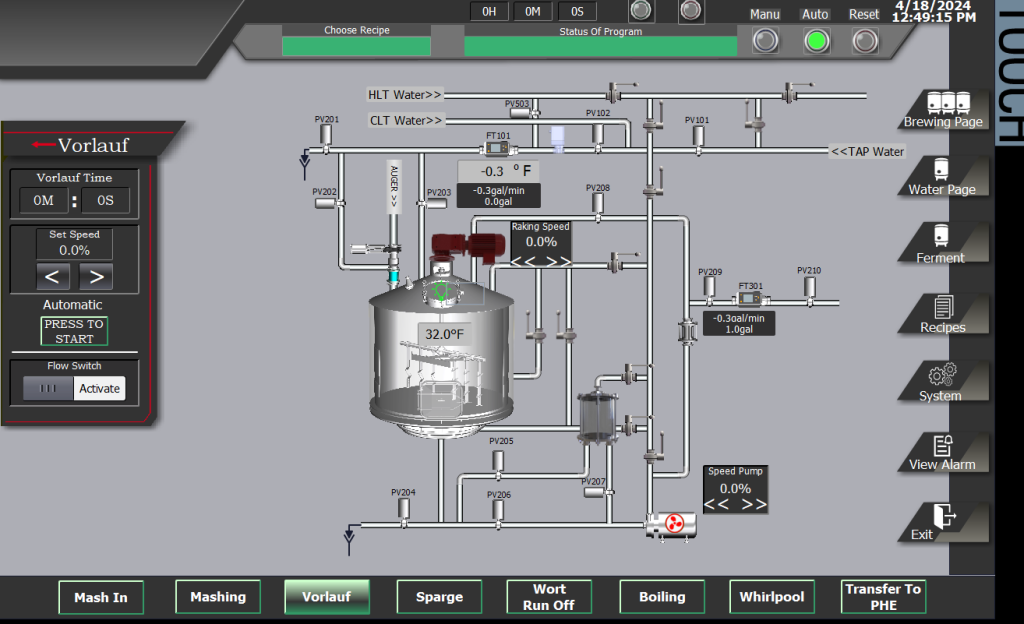
Task: Open the Recipes page icon
Action: [941, 306]
